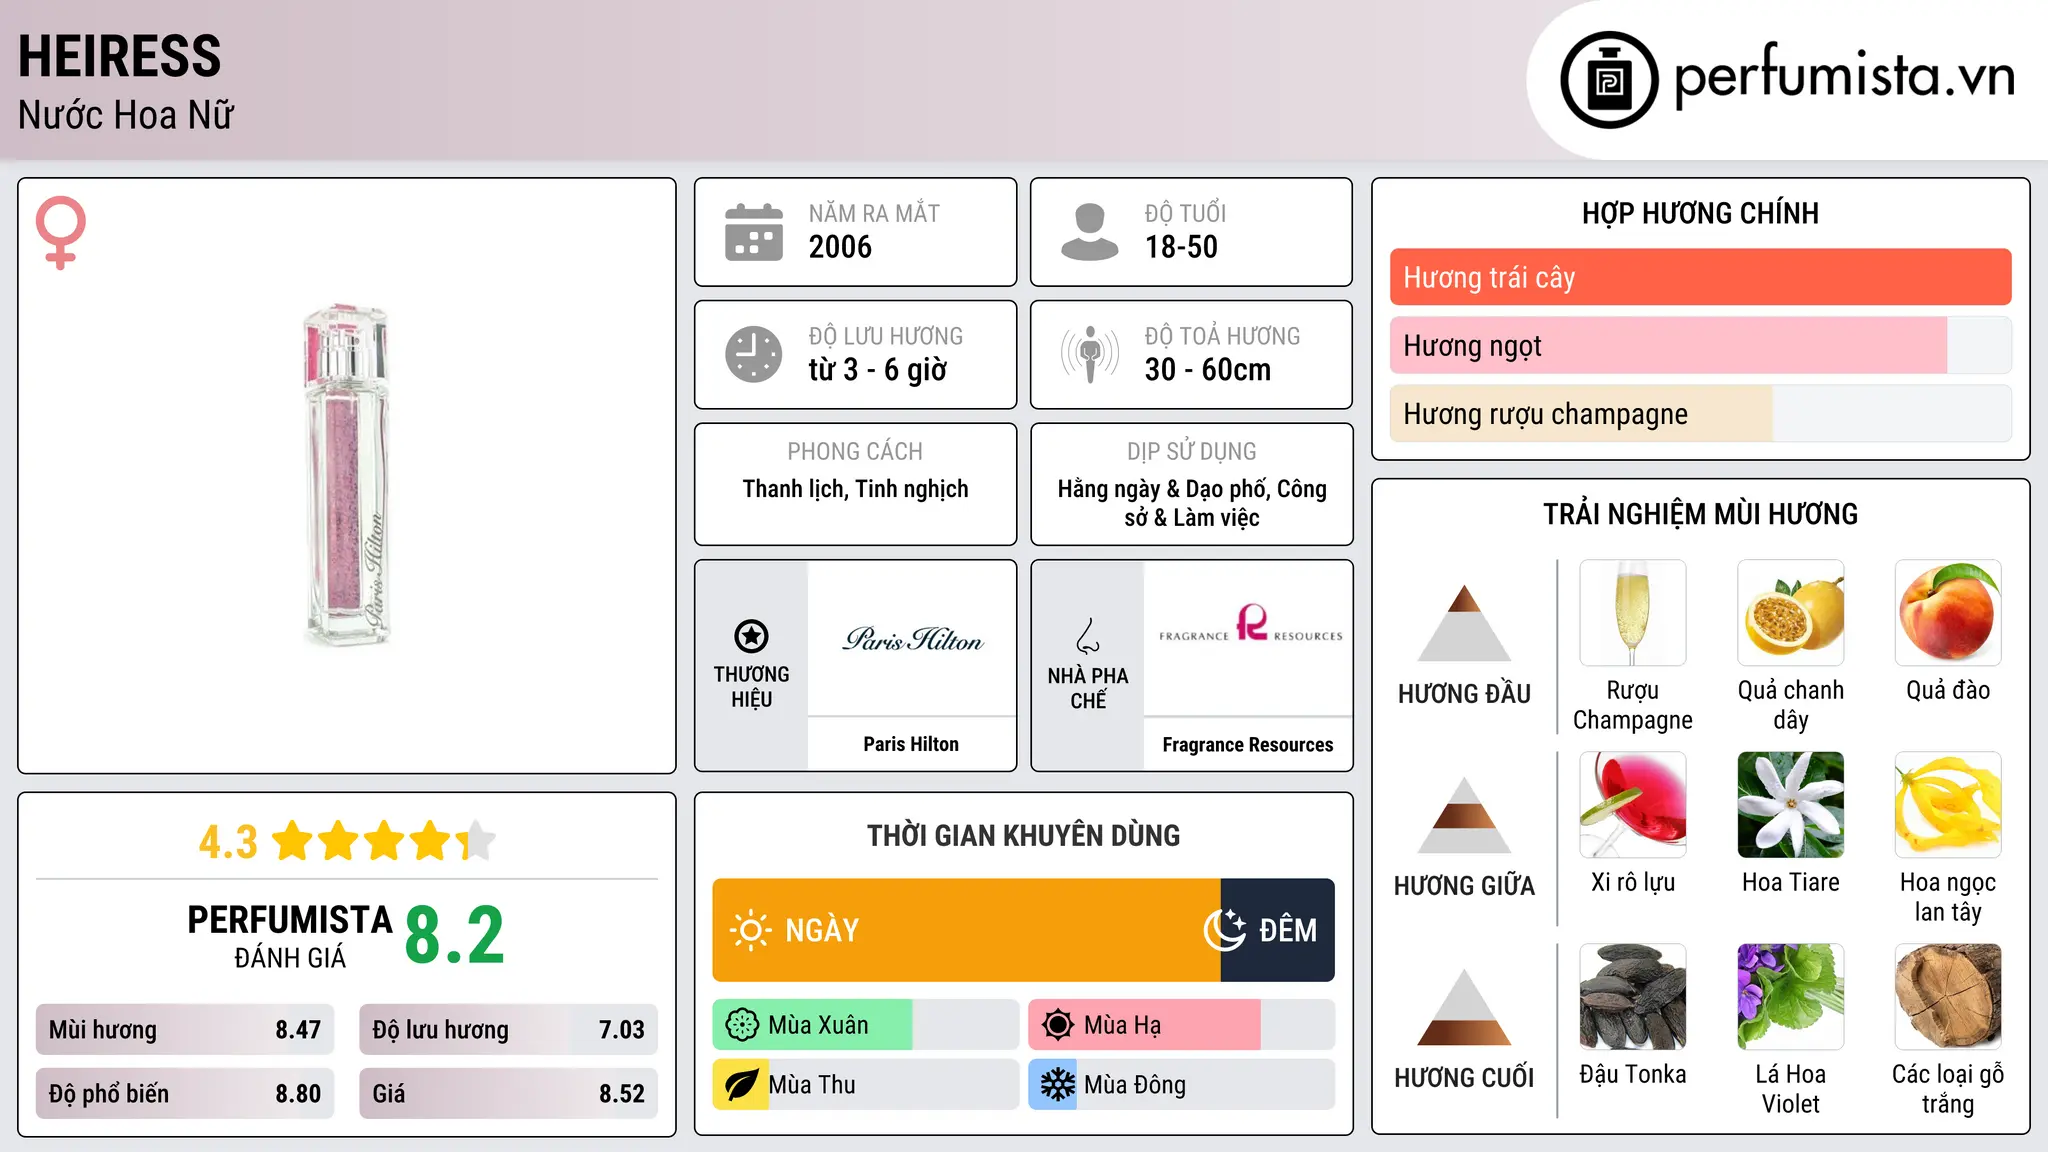Click the Thời gian khuyên dùng heading
Image resolution: width=2048 pixels, height=1152 pixels.
[x=1024, y=835]
